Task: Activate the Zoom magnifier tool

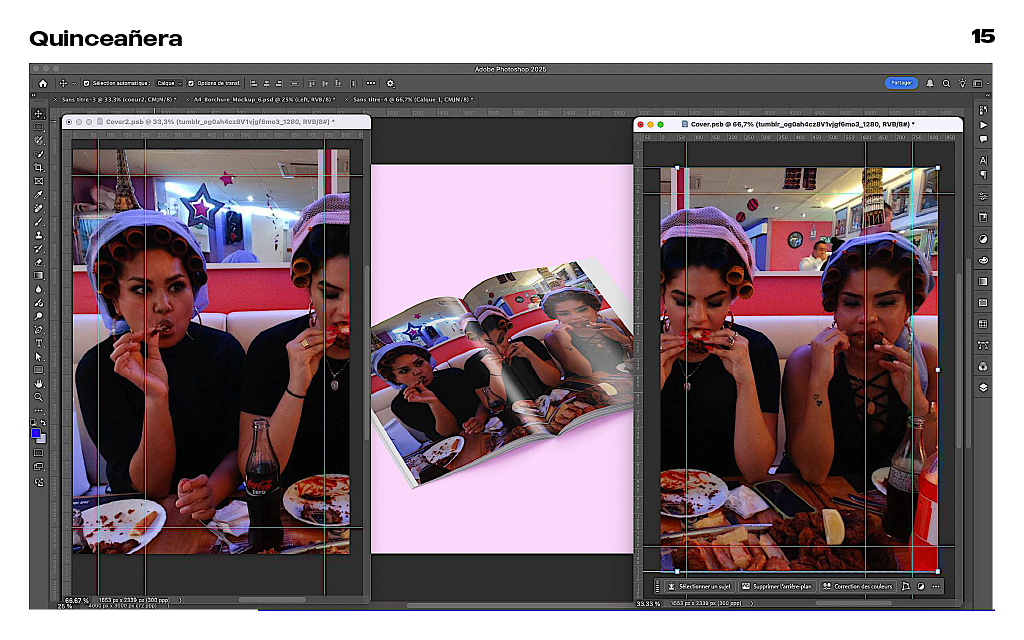Action: (x=39, y=397)
